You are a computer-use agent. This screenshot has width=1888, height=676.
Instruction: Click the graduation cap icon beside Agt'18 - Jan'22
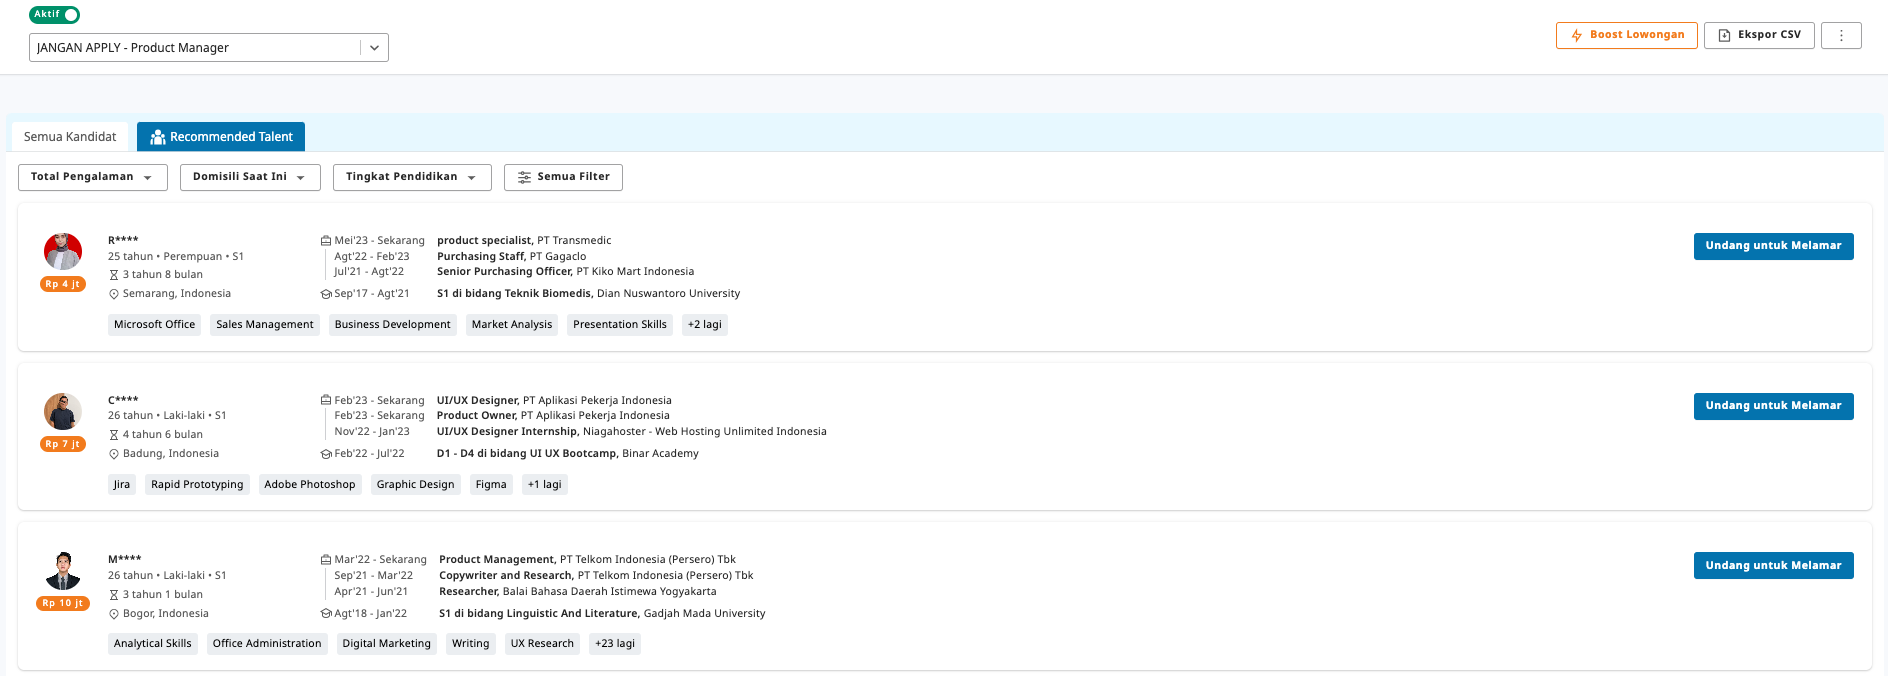[326, 614]
